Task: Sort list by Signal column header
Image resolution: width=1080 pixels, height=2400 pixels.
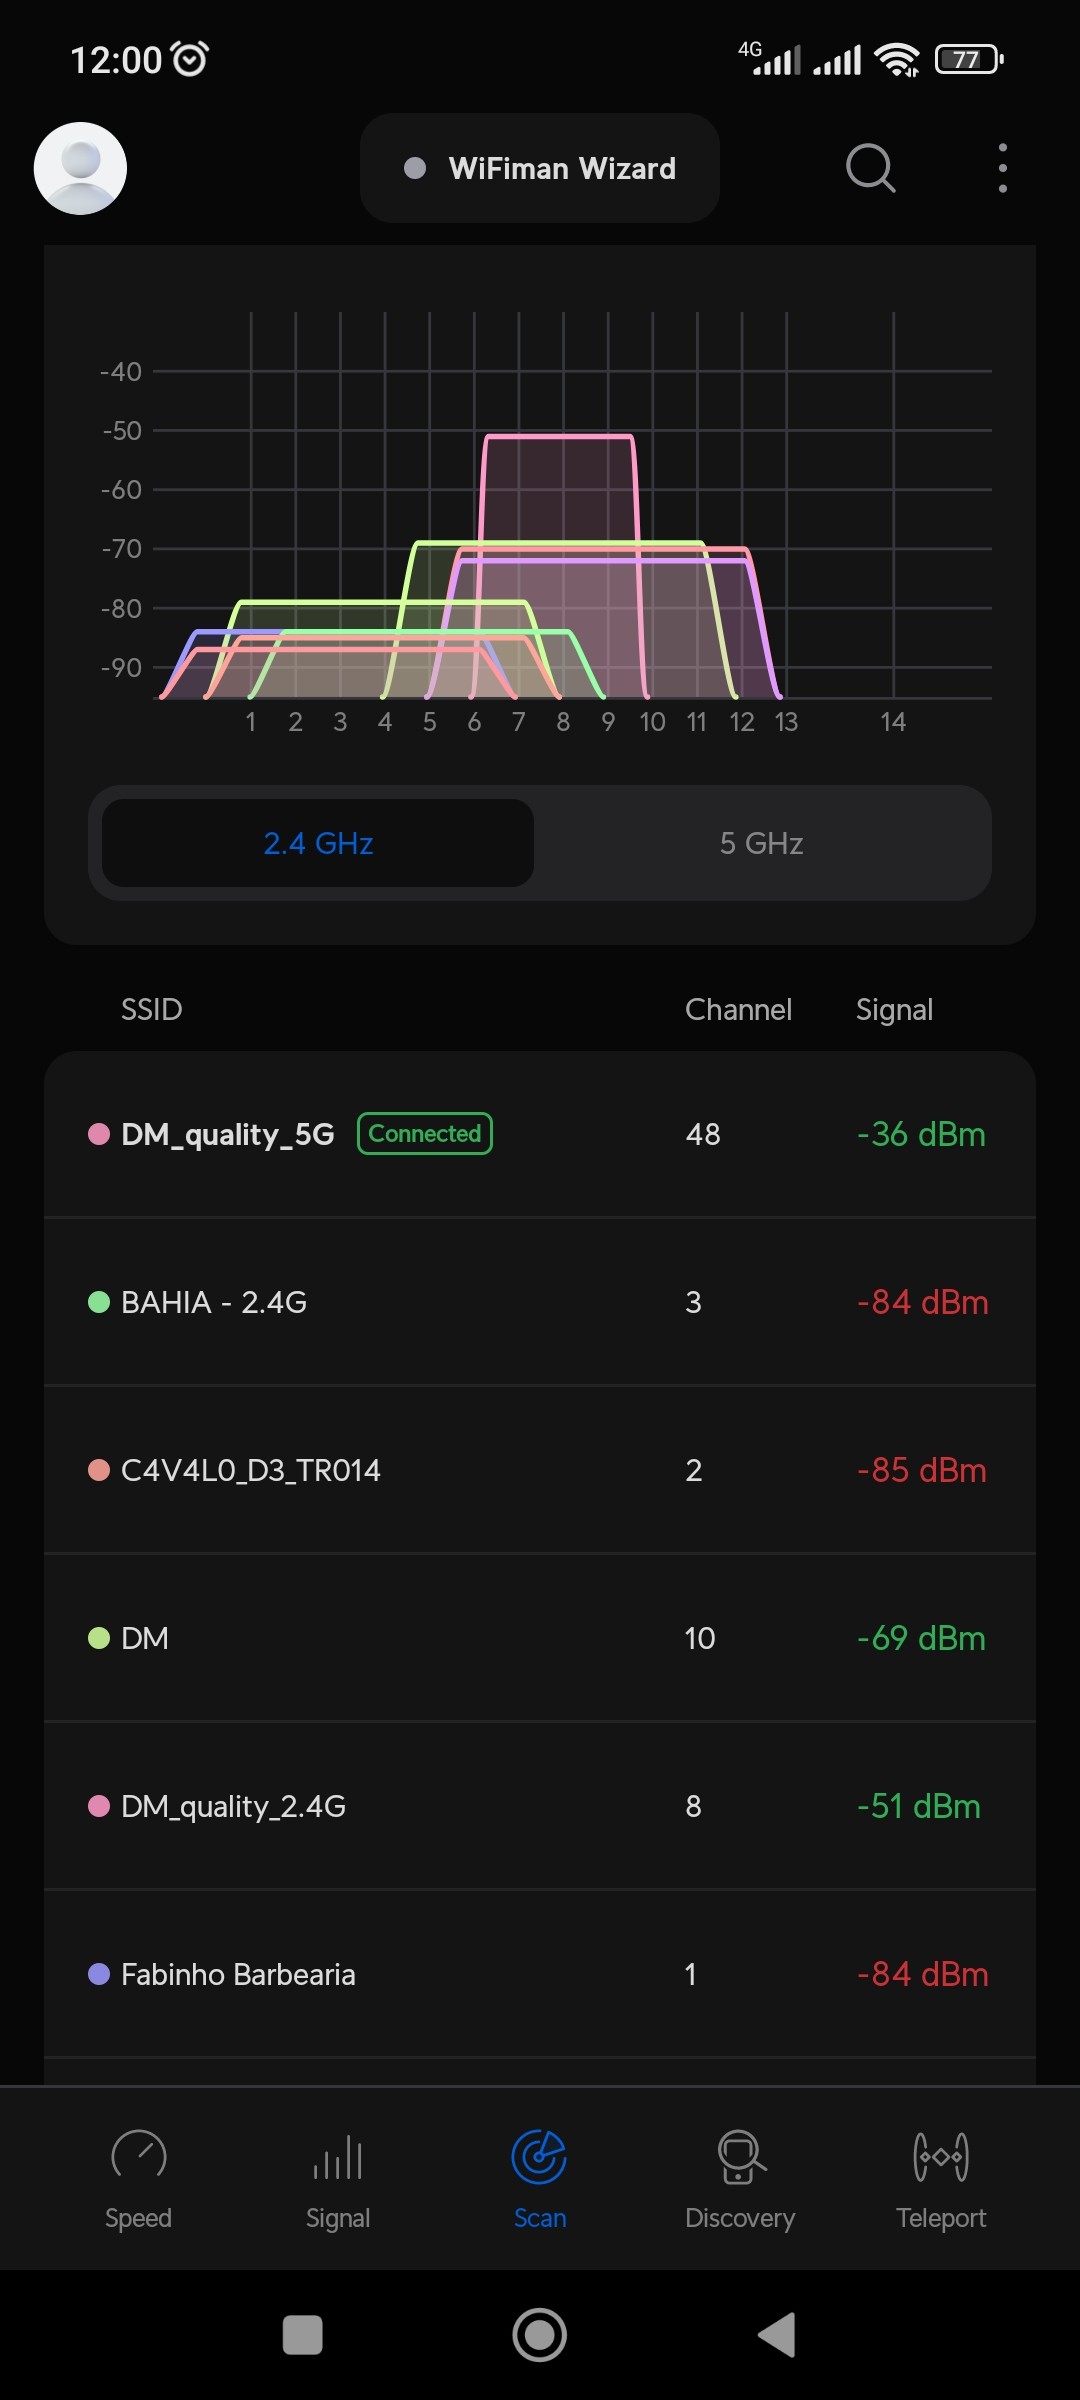Action: [x=894, y=1010]
